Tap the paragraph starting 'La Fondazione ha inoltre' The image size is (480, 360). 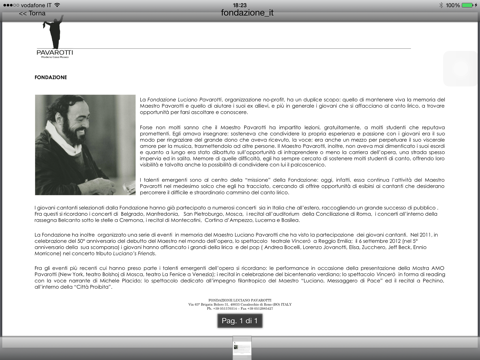coord(236,244)
